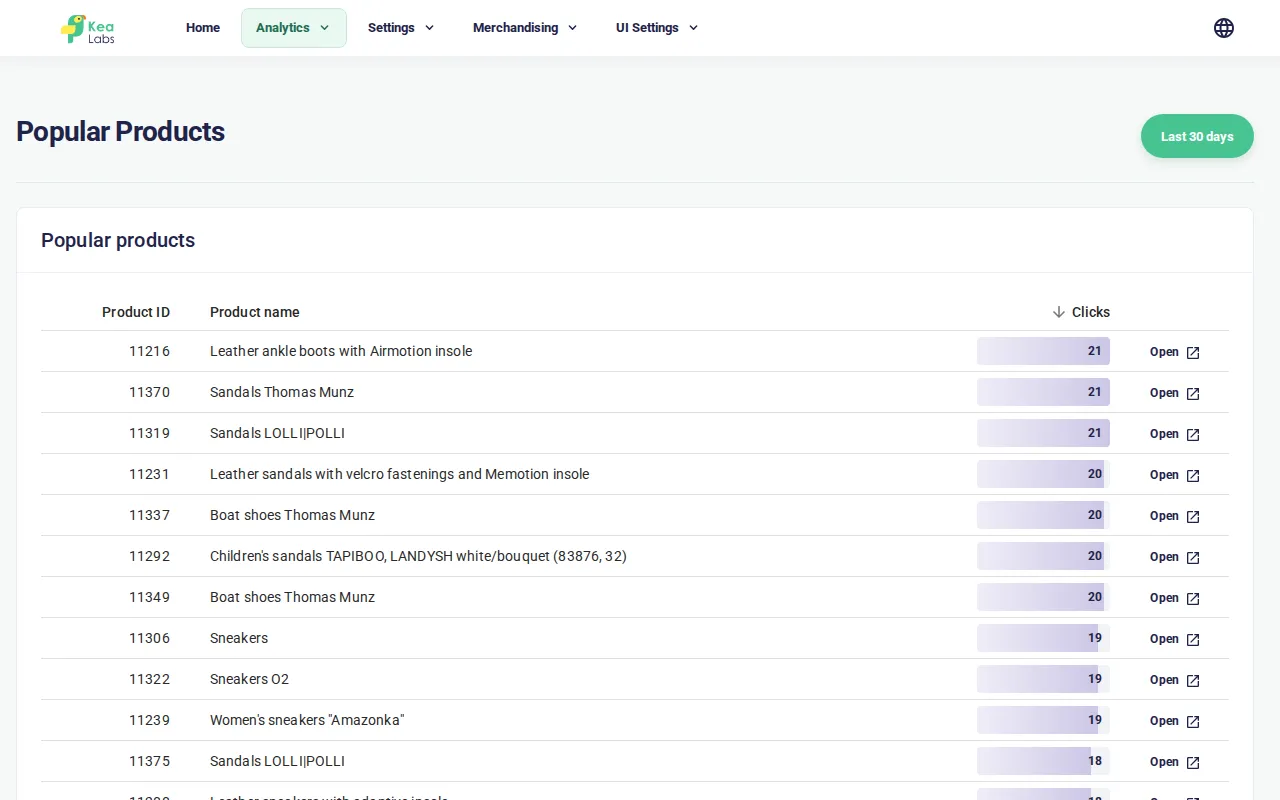Expand the Merchandising menu chevron
The image size is (1280, 800).
572,28
